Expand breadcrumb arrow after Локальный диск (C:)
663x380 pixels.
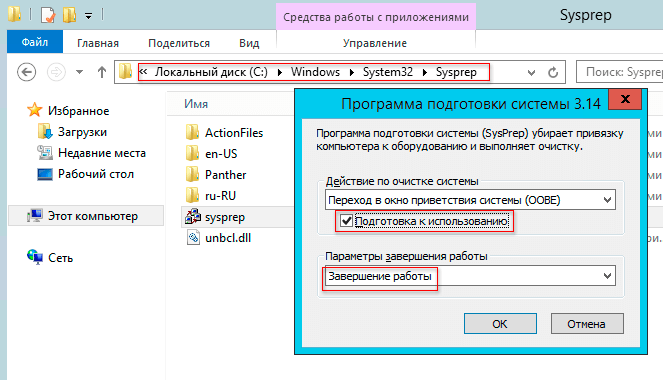(279, 72)
